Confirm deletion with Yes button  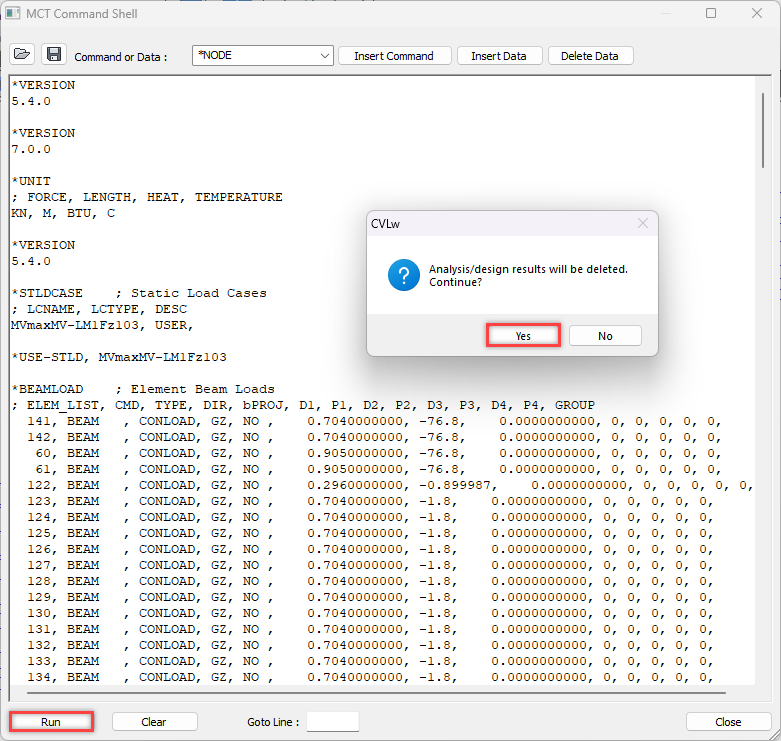[523, 336]
